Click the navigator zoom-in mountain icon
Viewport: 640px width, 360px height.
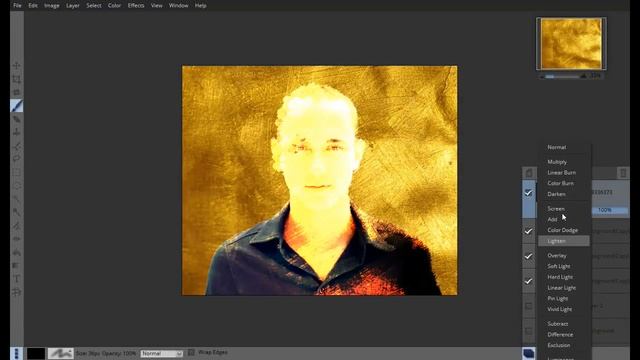click(x=584, y=76)
